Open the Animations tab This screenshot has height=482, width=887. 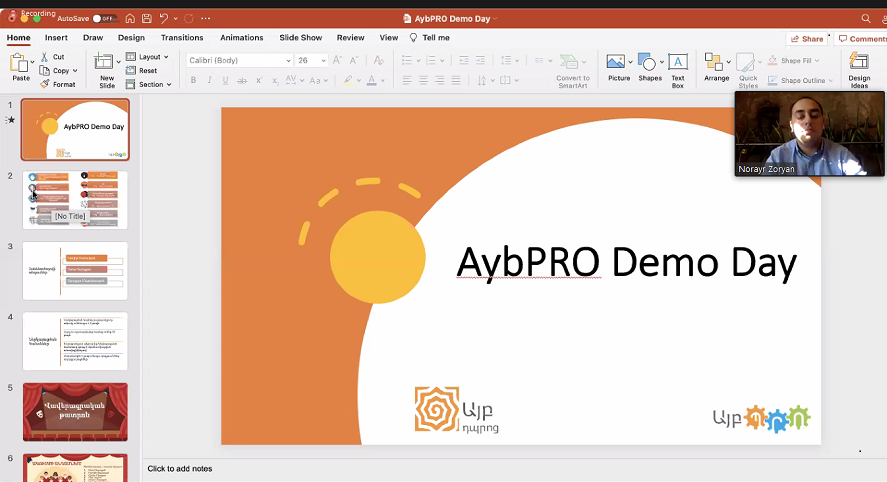(x=242, y=37)
